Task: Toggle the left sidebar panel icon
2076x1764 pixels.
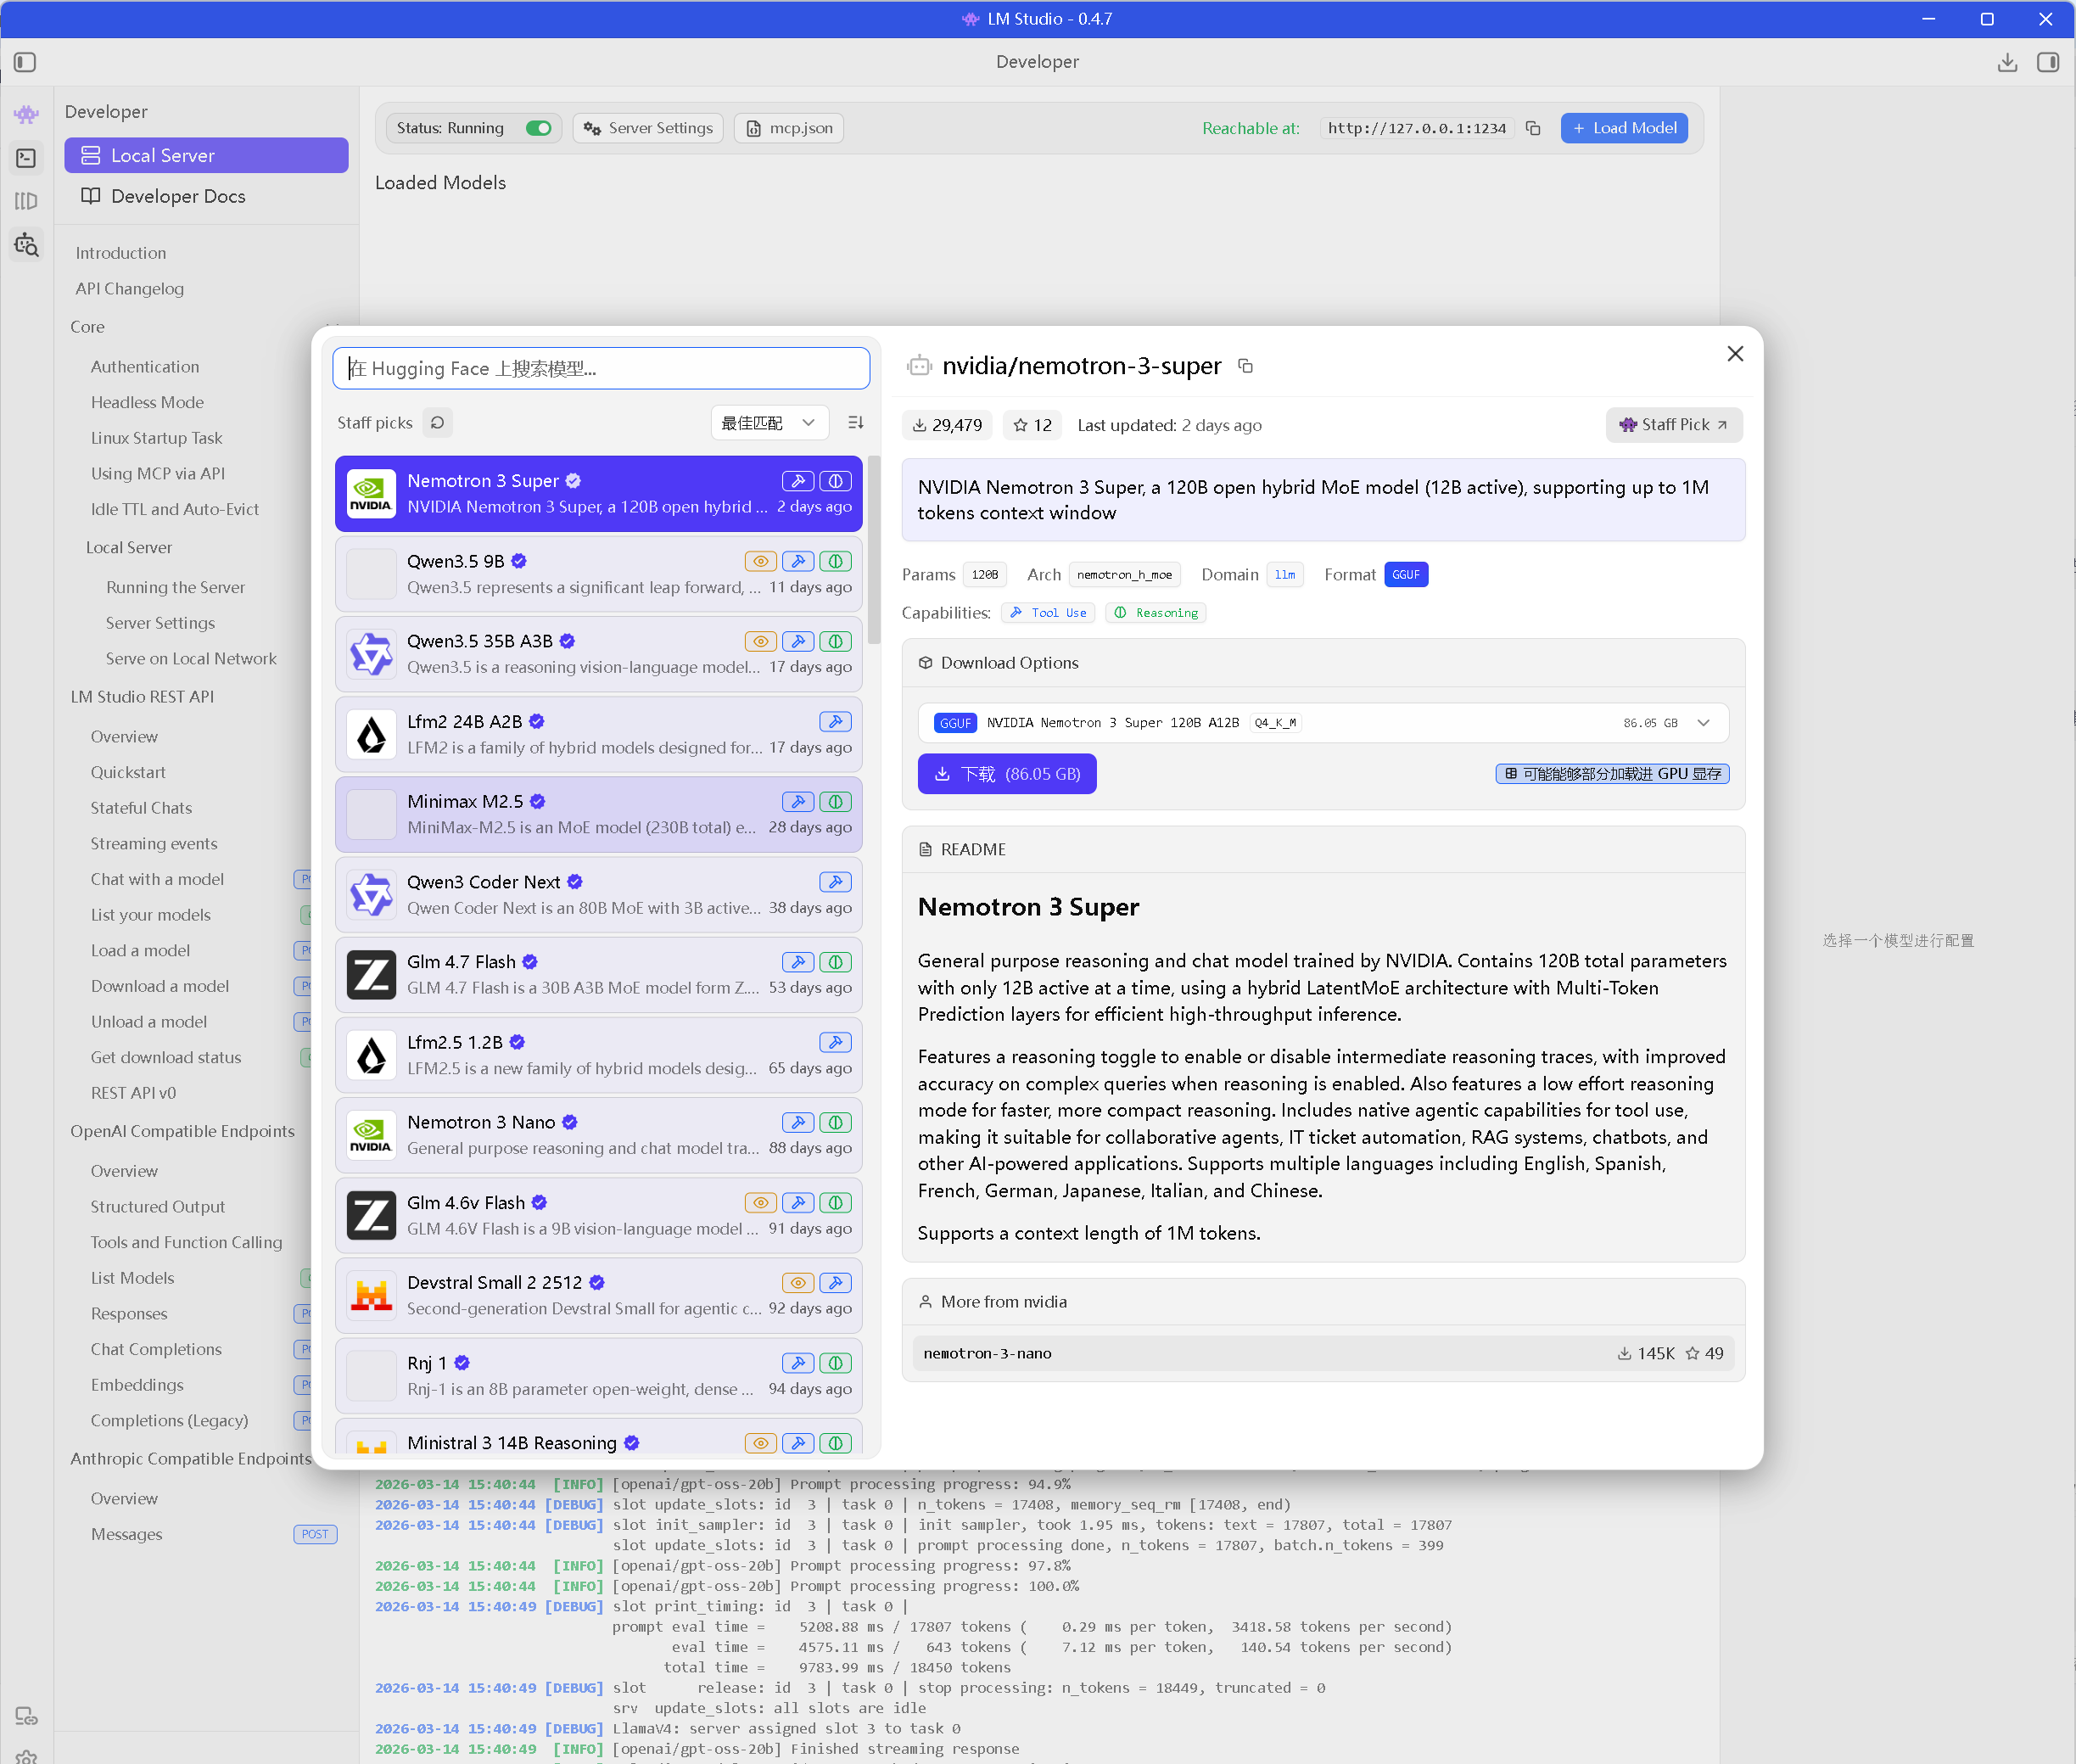Action: point(25,62)
